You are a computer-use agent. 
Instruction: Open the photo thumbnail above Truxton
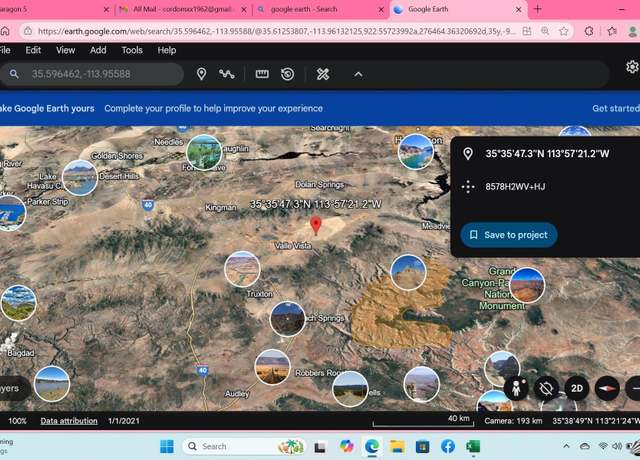(242, 269)
